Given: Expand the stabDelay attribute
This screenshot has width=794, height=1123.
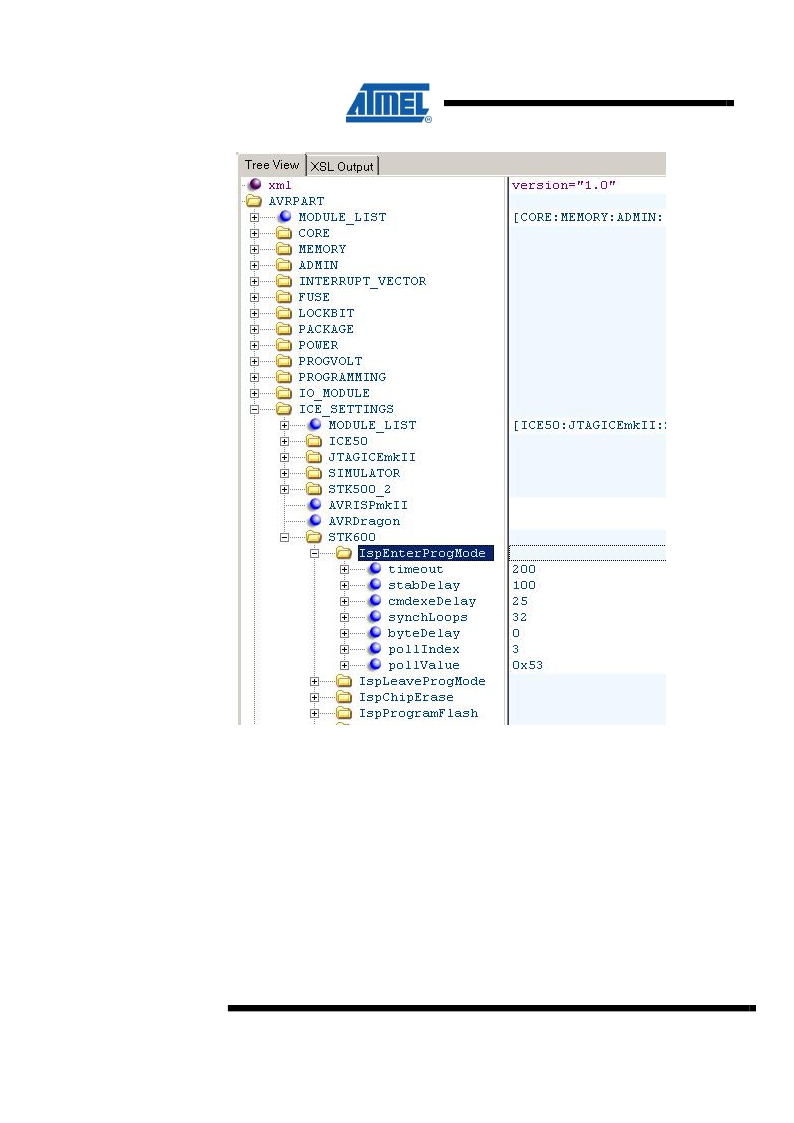Looking at the screenshot, I should point(344,585).
